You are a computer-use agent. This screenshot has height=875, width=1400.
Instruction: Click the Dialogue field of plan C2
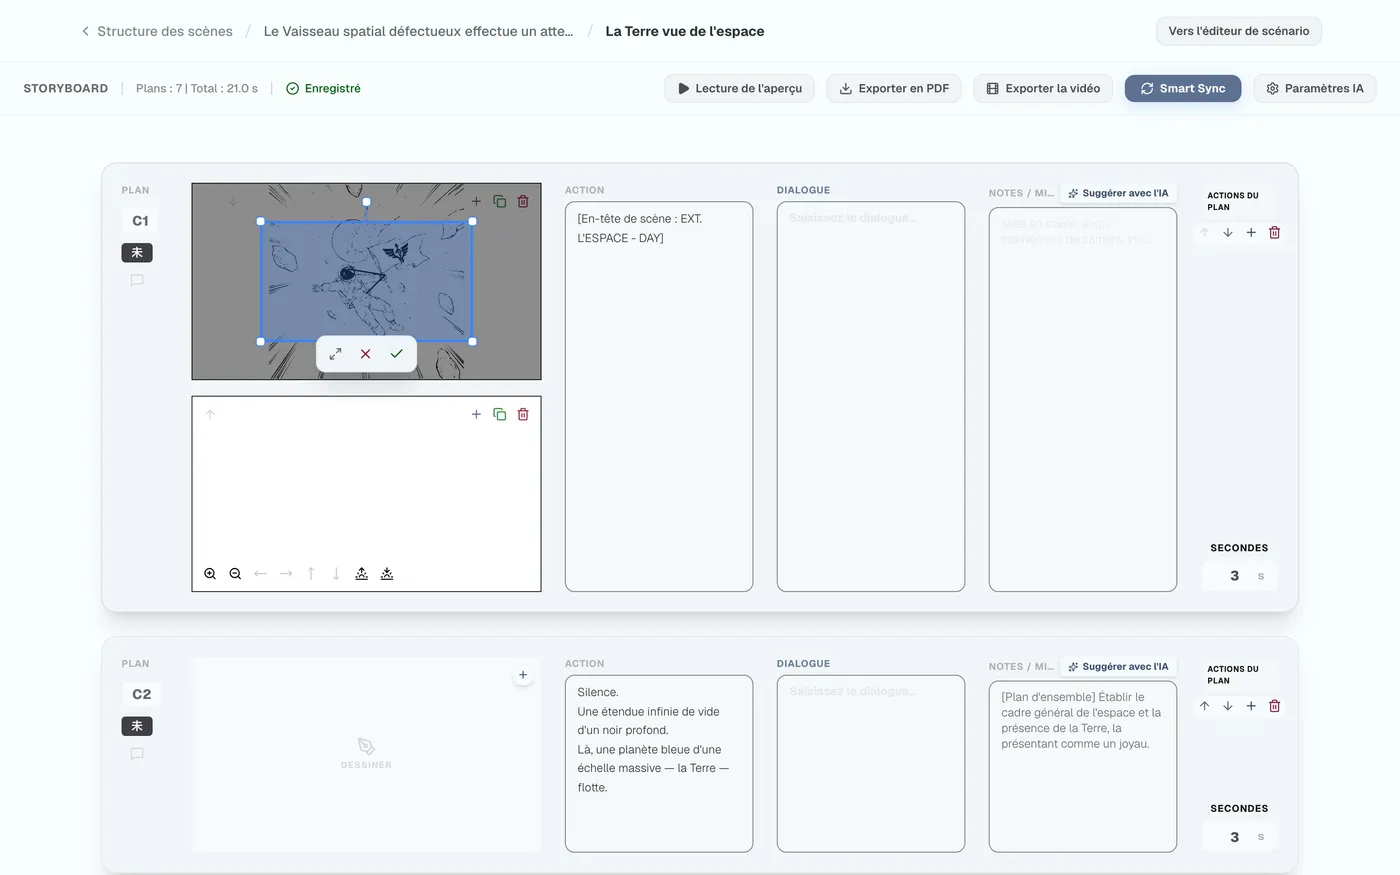pyautogui.click(x=871, y=764)
